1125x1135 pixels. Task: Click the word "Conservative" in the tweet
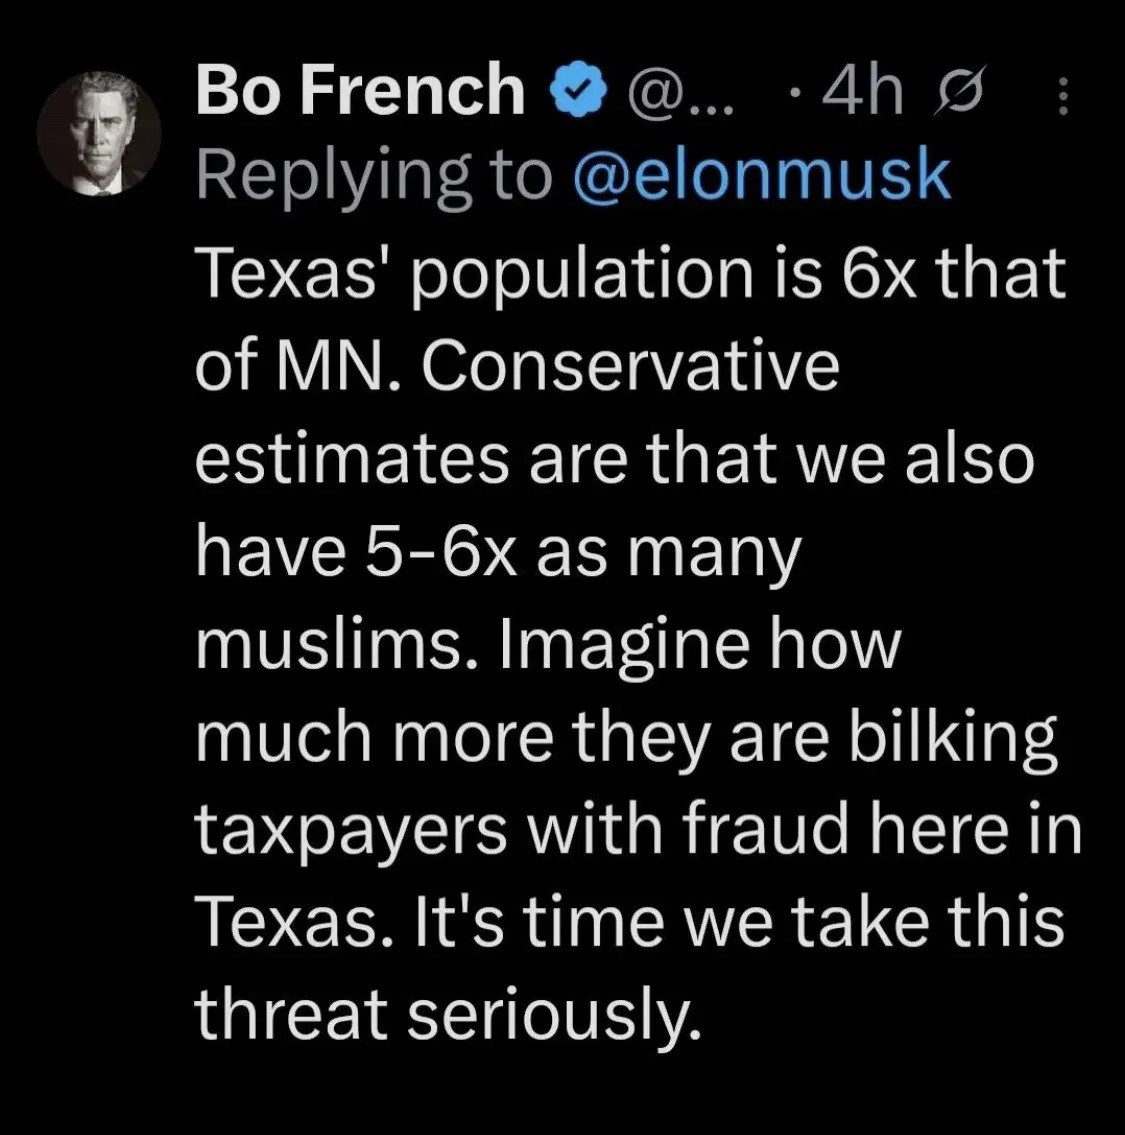634,367
